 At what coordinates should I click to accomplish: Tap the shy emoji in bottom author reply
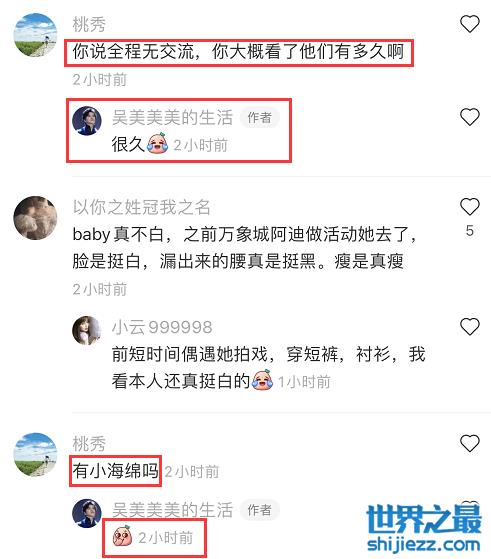tap(123, 537)
